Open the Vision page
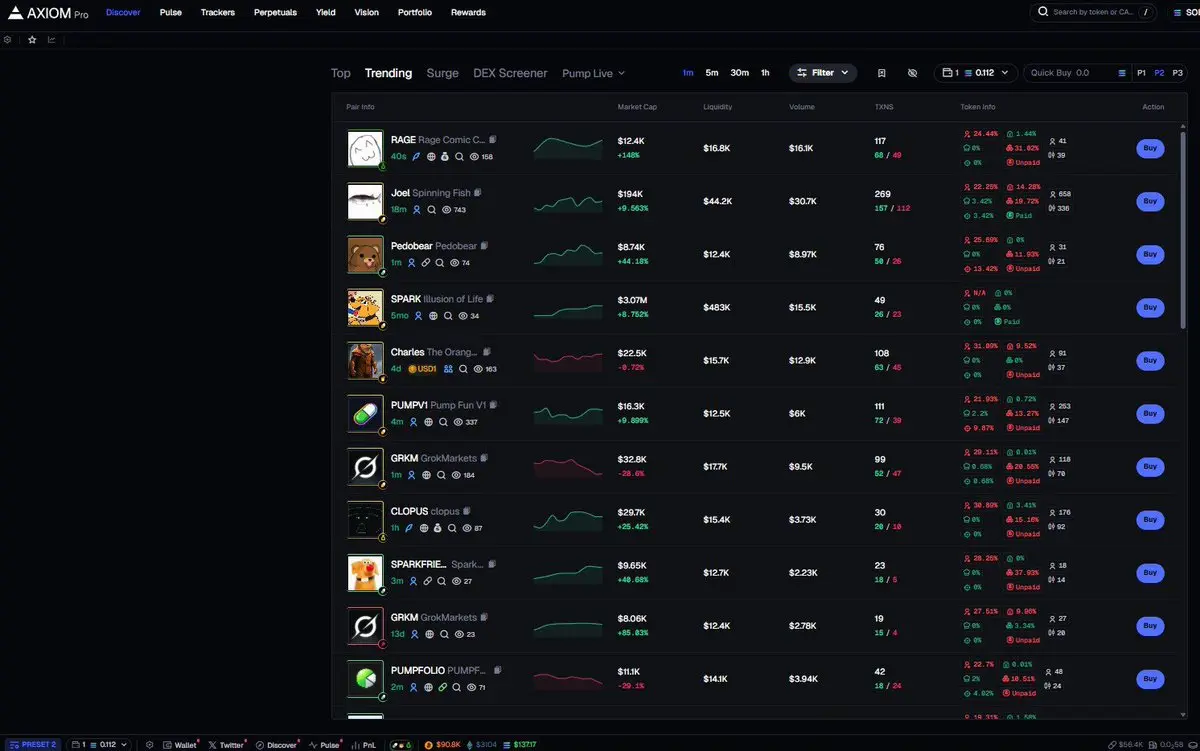Image resolution: width=1200 pixels, height=751 pixels. pyautogui.click(x=367, y=13)
